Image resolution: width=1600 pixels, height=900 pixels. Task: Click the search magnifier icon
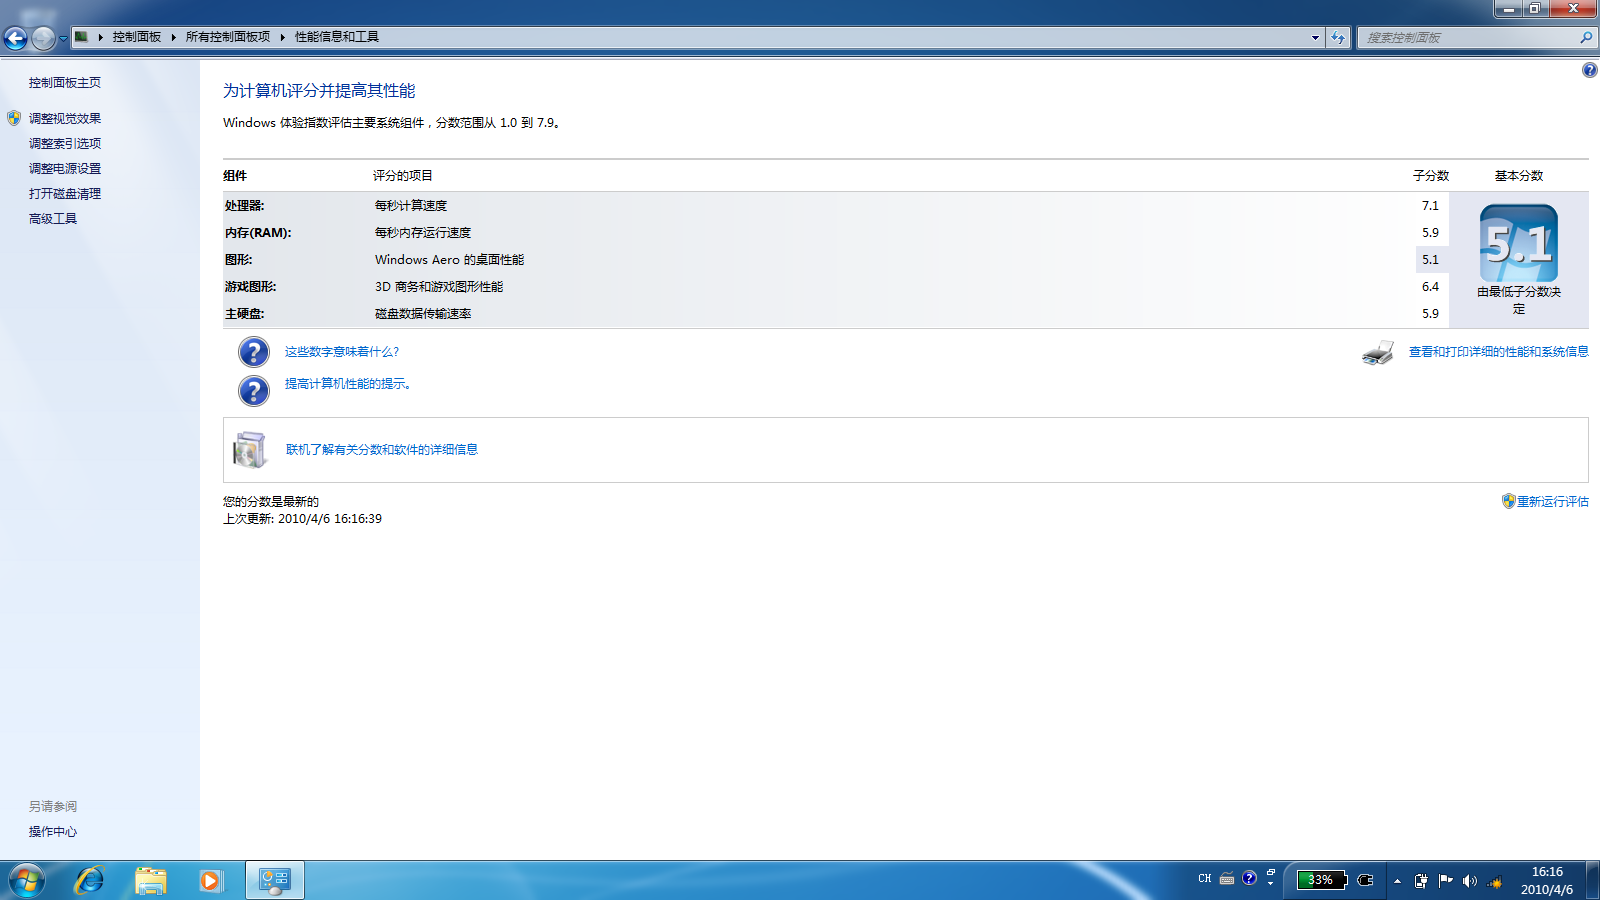coord(1586,37)
